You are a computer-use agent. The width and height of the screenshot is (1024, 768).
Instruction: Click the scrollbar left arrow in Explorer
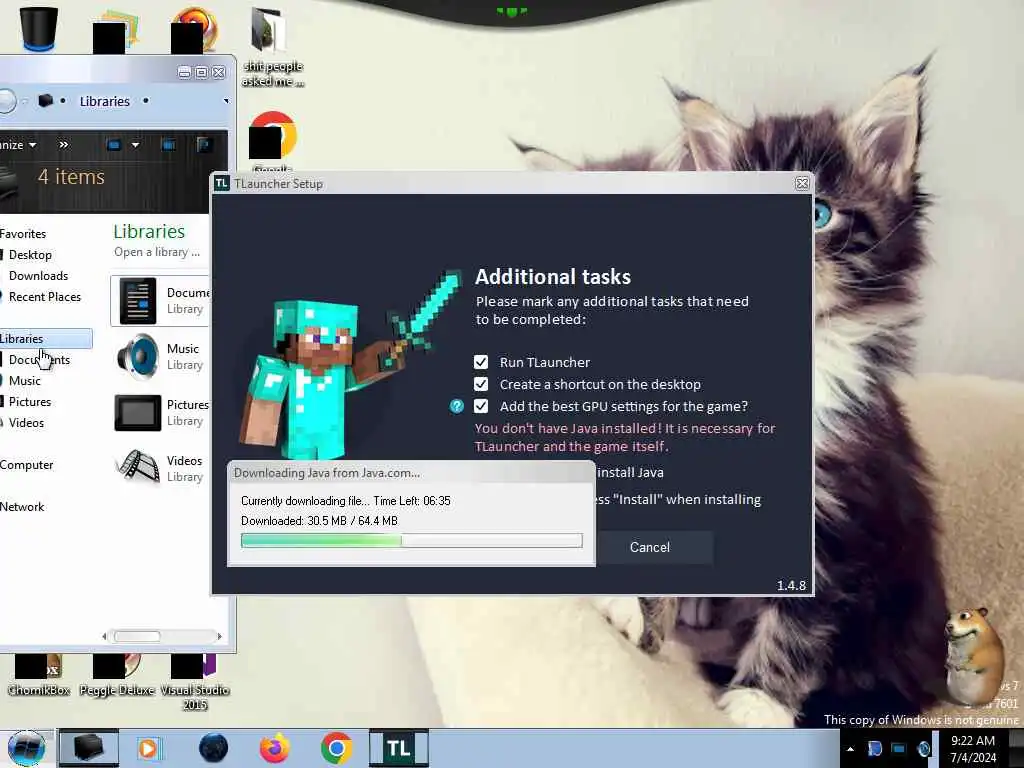[104, 636]
